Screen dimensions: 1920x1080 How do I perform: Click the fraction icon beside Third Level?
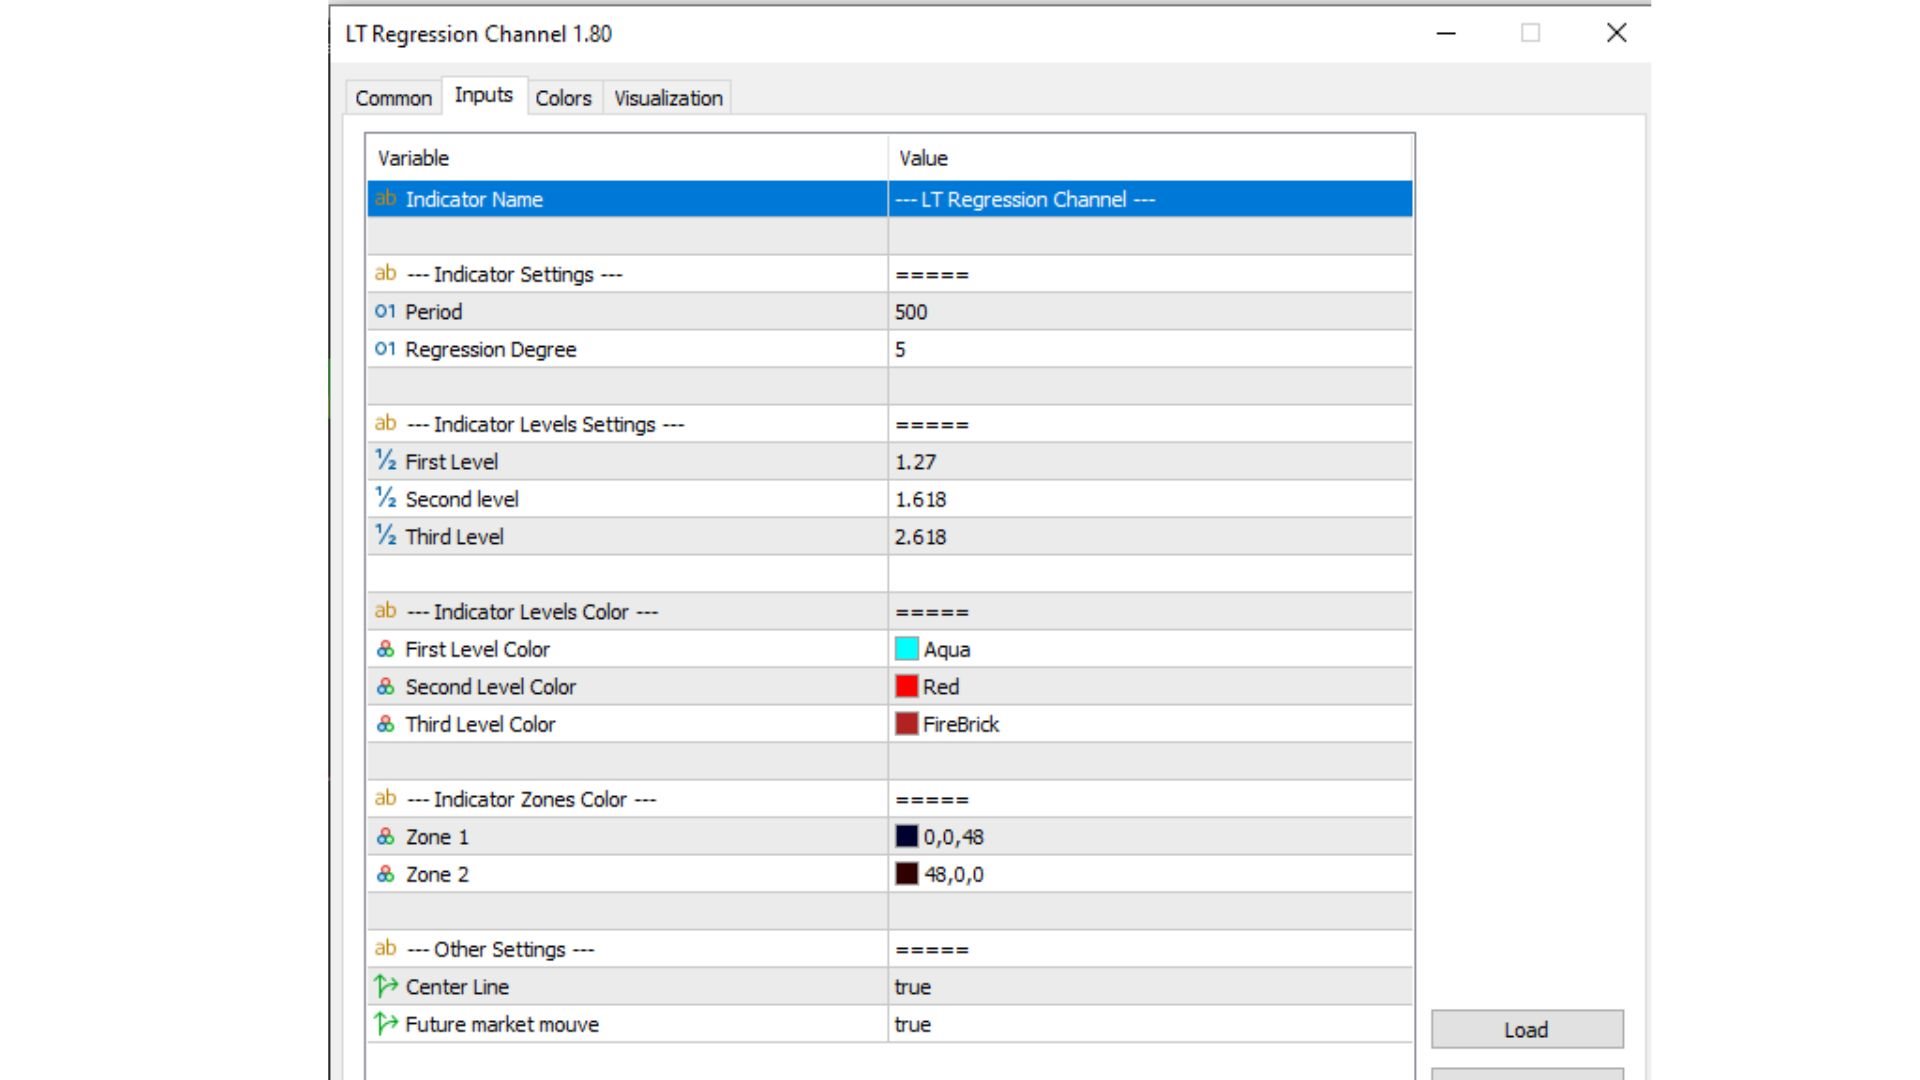[385, 536]
